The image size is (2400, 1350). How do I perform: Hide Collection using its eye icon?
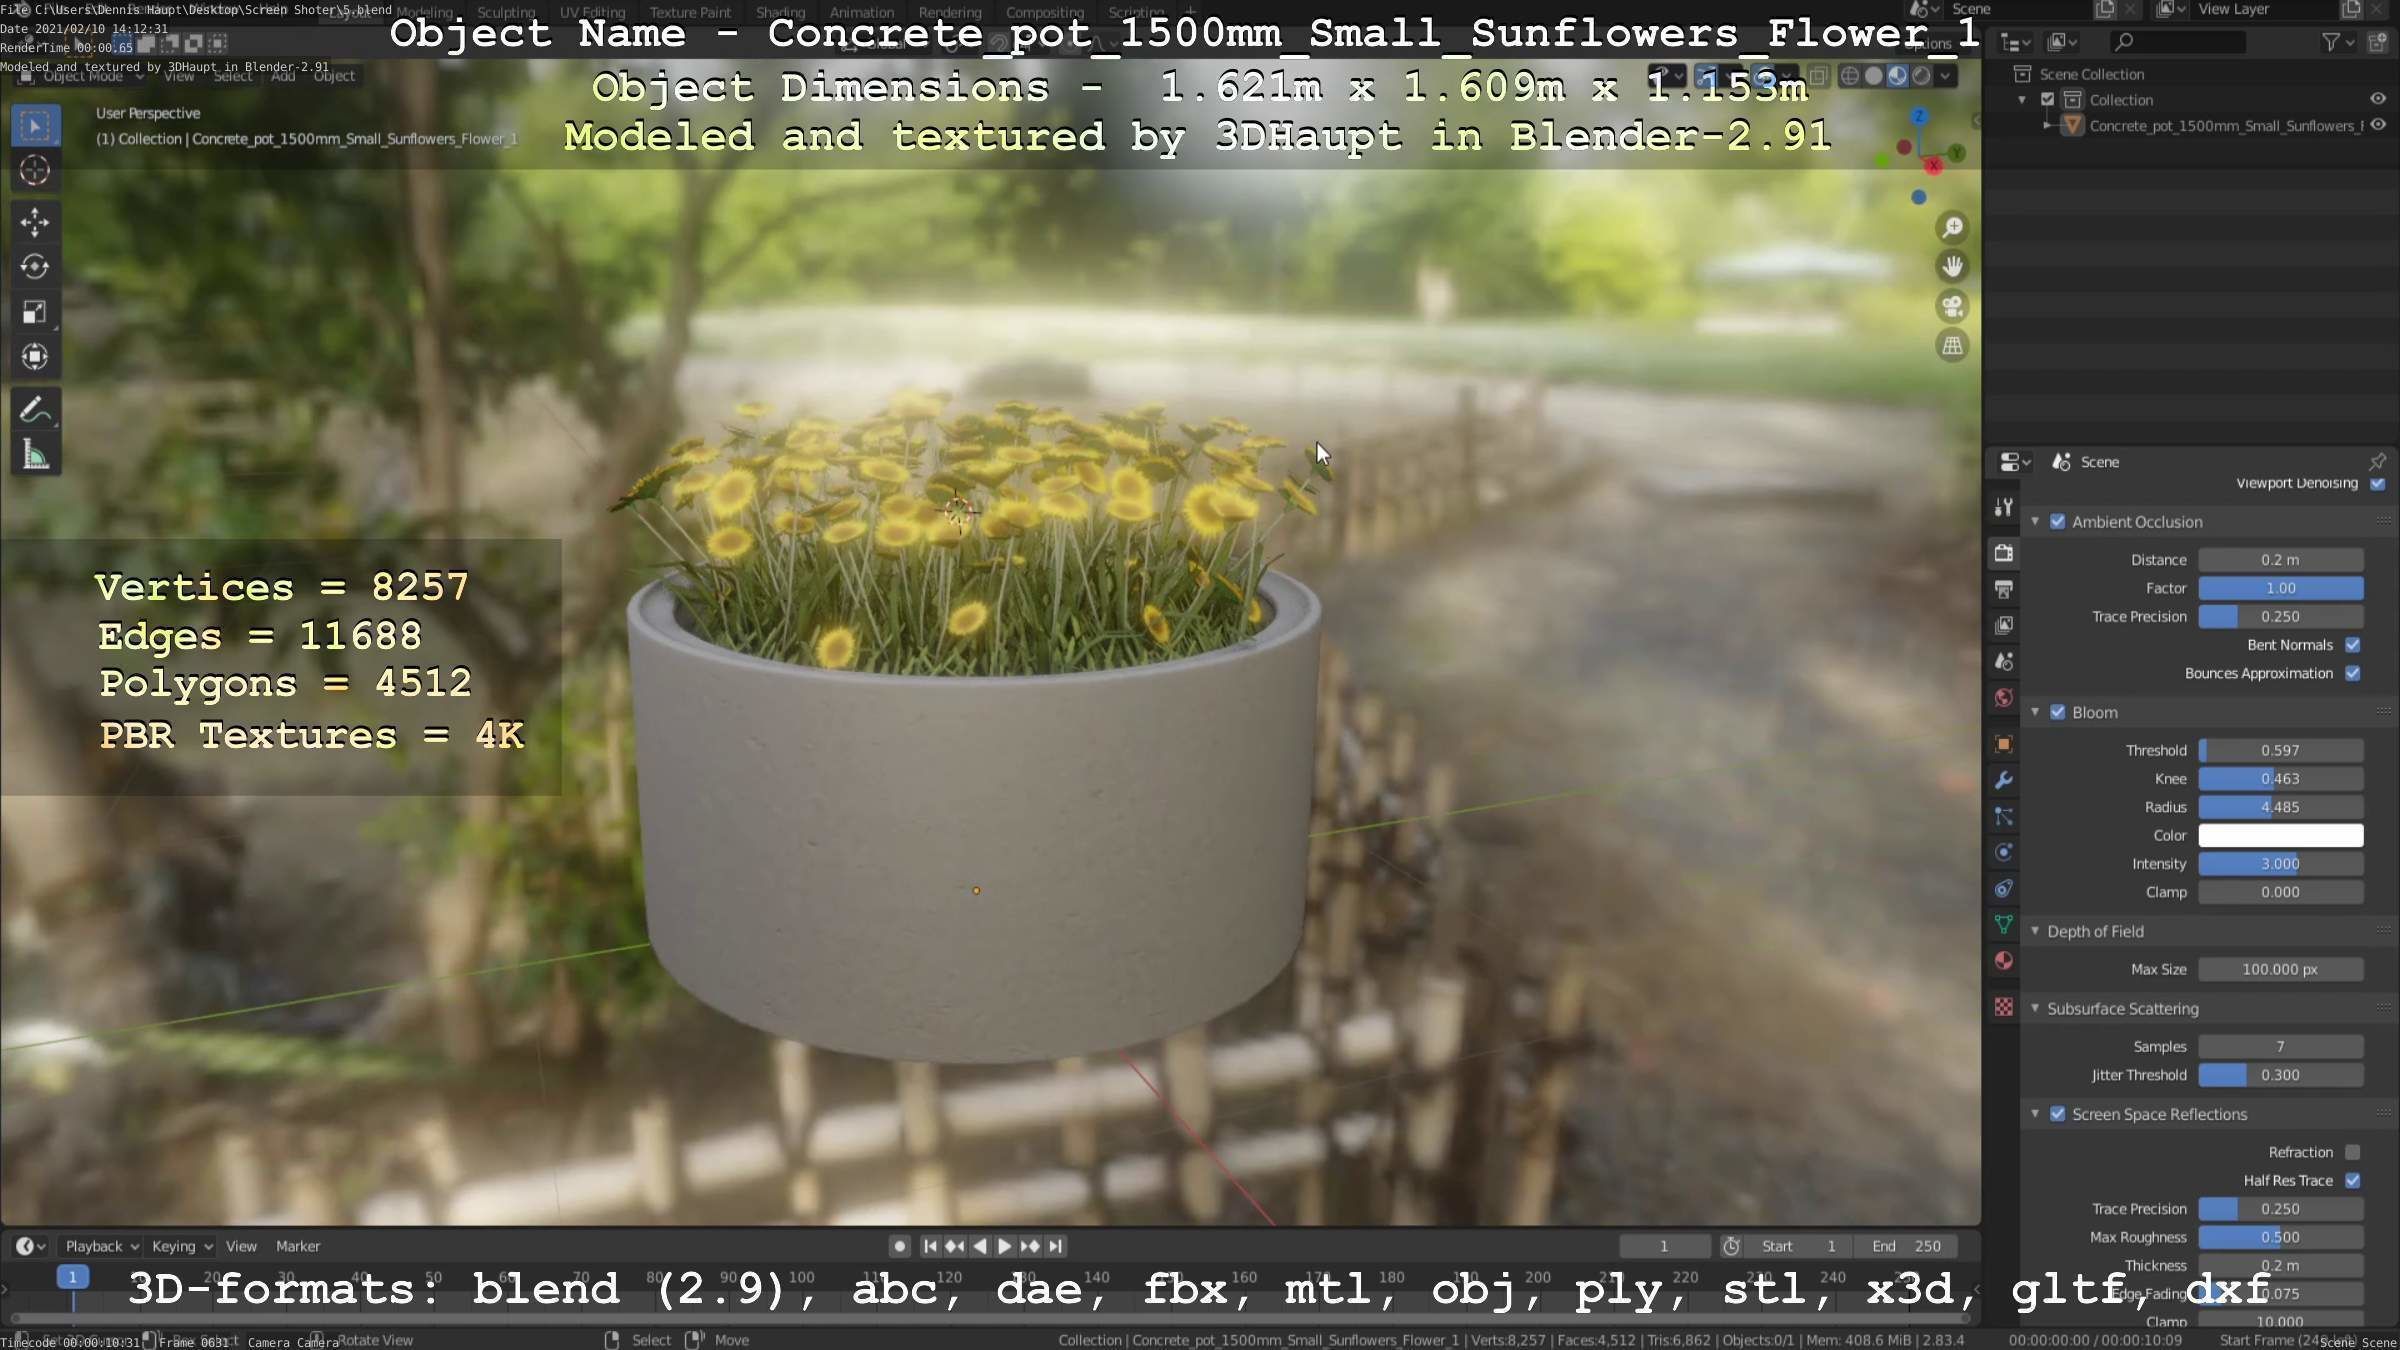pyautogui.click(x=2378, y=99)
